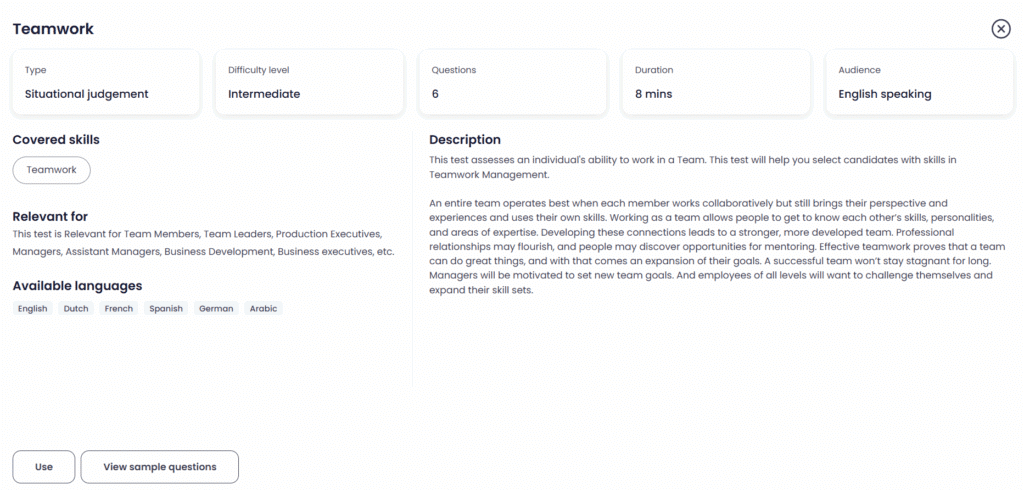Click the Questions count card
The image size is (1024, 490).
513,82
